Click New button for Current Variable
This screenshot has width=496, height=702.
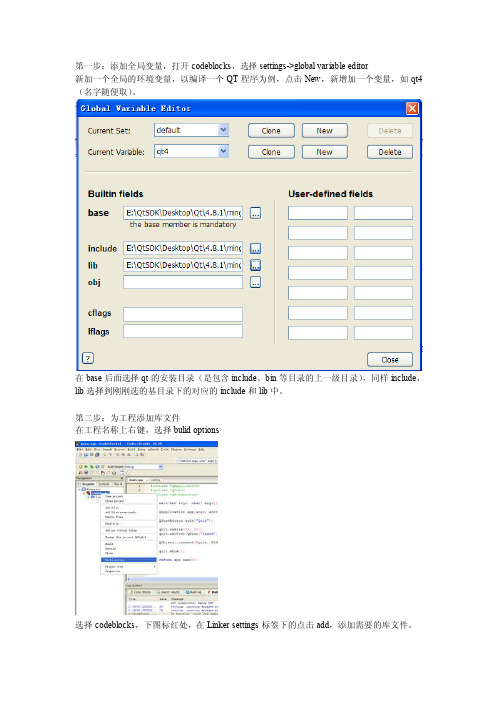pyautogui.click(x=325, y=152)
